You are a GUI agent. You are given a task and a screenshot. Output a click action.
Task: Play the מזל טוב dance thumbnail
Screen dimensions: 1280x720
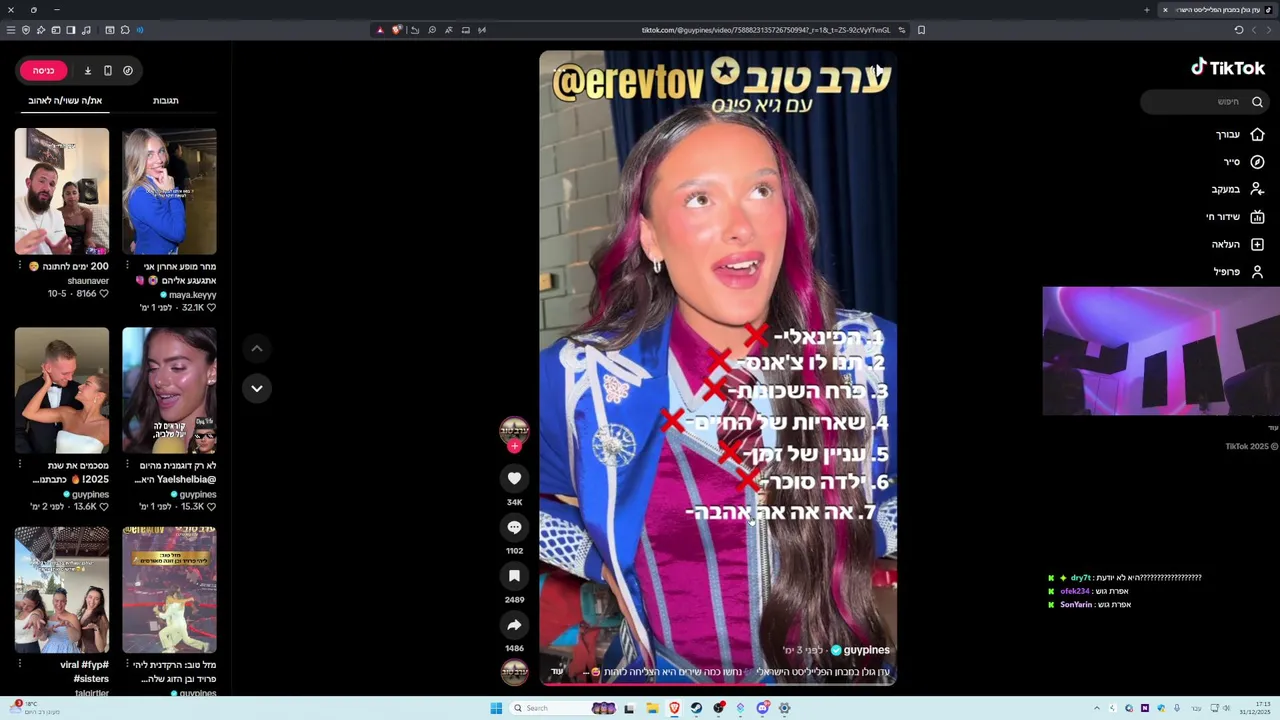point(169,589)
